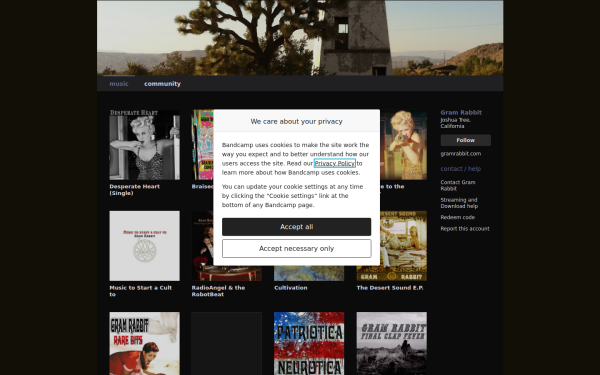Click The Desert Sound E.P. title
Screen dimensions: 600x375
[x=390, y=288]
